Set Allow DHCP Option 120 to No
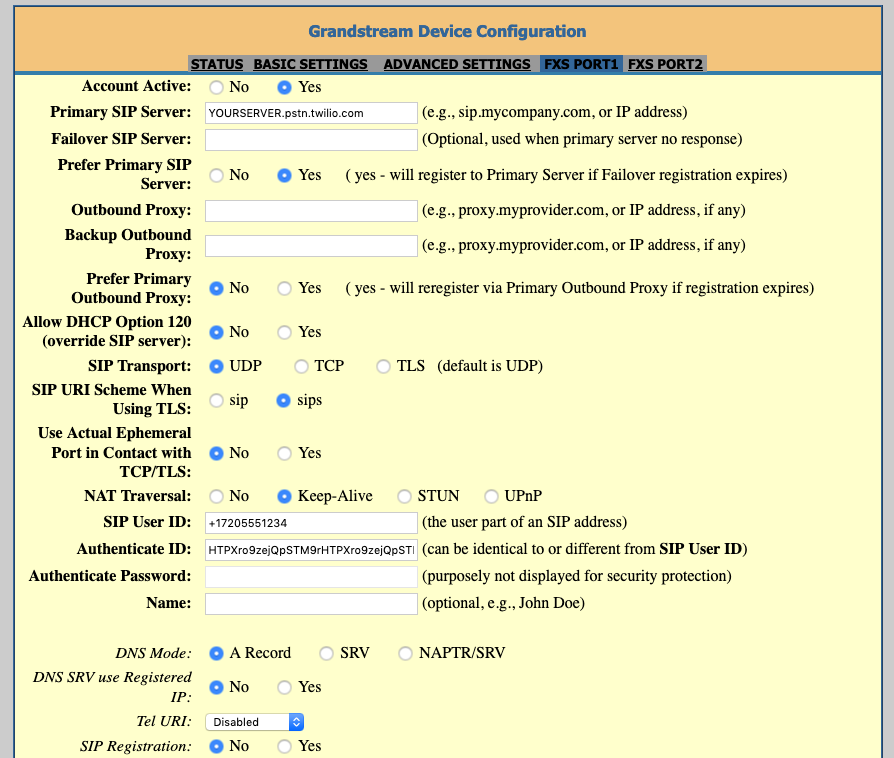 pos(216,332)
